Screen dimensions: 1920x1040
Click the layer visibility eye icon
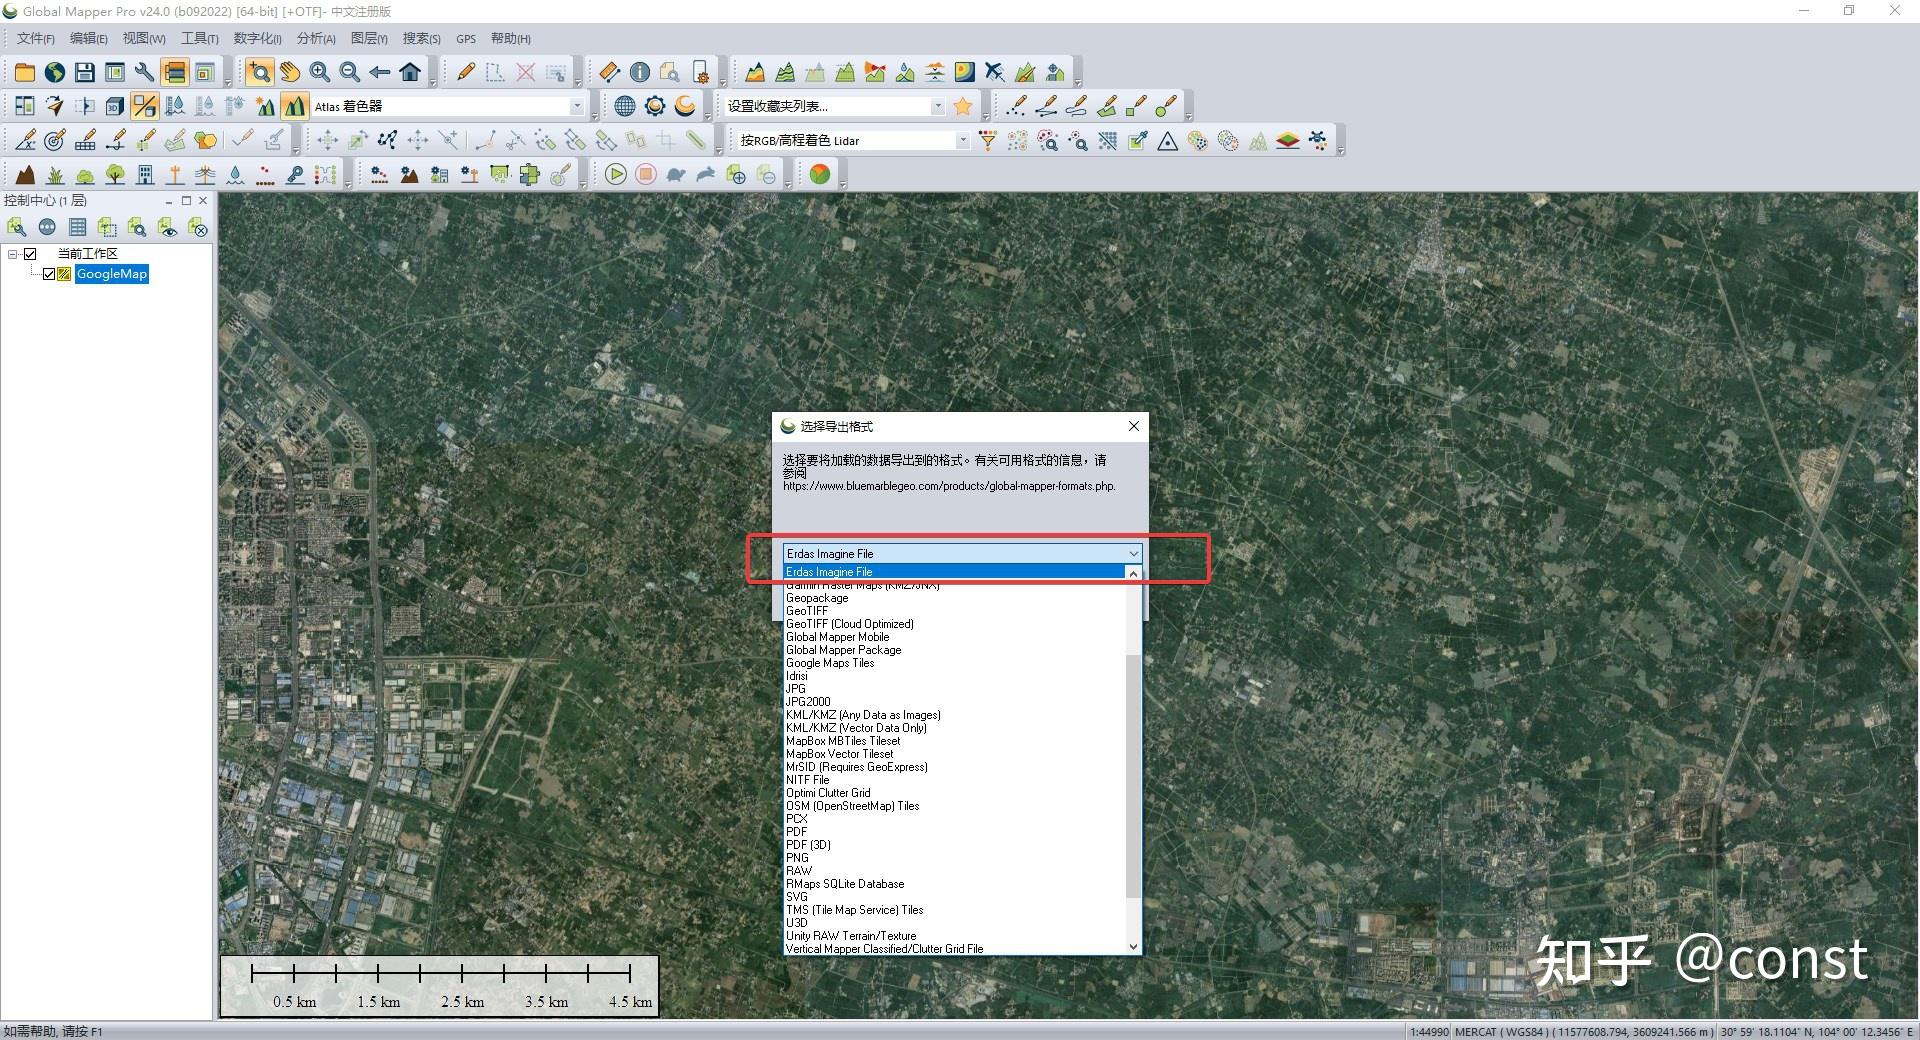pos(168,229)
